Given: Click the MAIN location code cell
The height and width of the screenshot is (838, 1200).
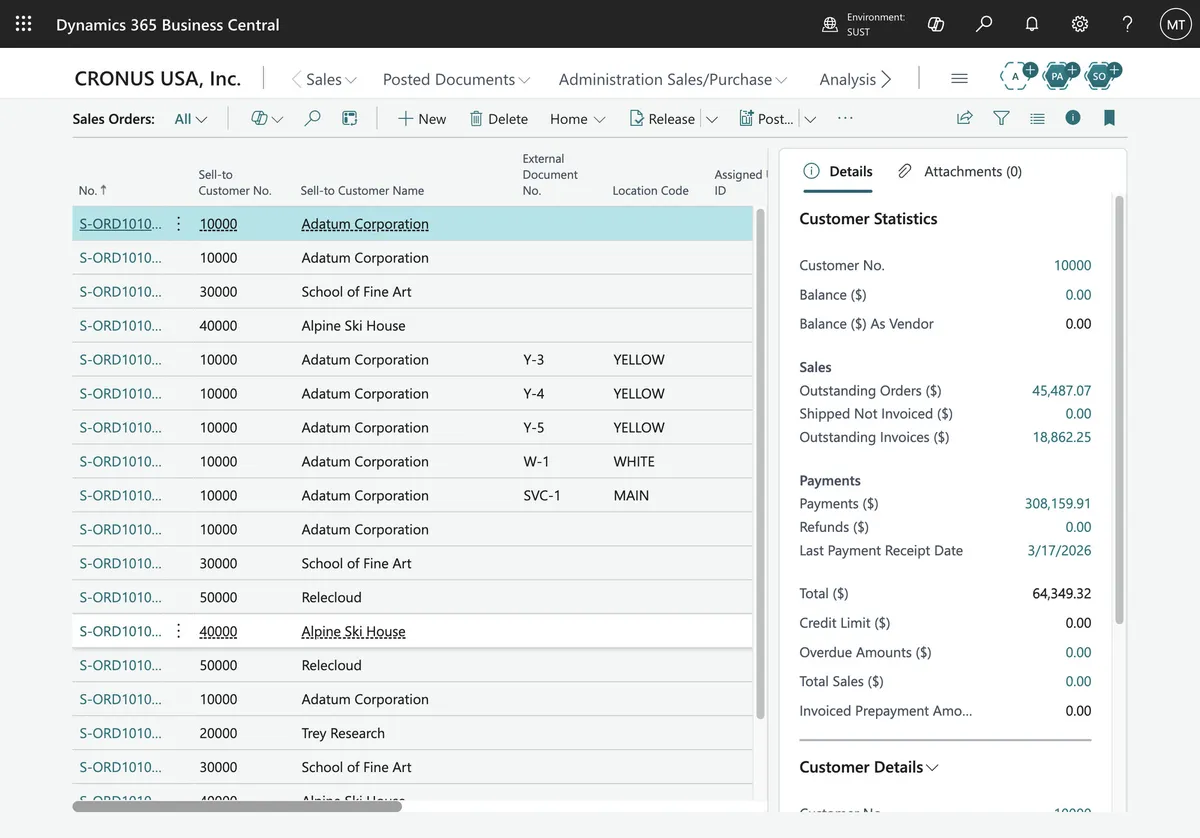Looking at the screenshot, I should tap(631, 495).
